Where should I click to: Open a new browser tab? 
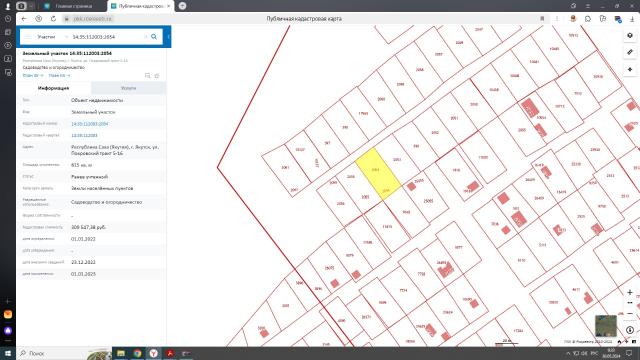182,6
